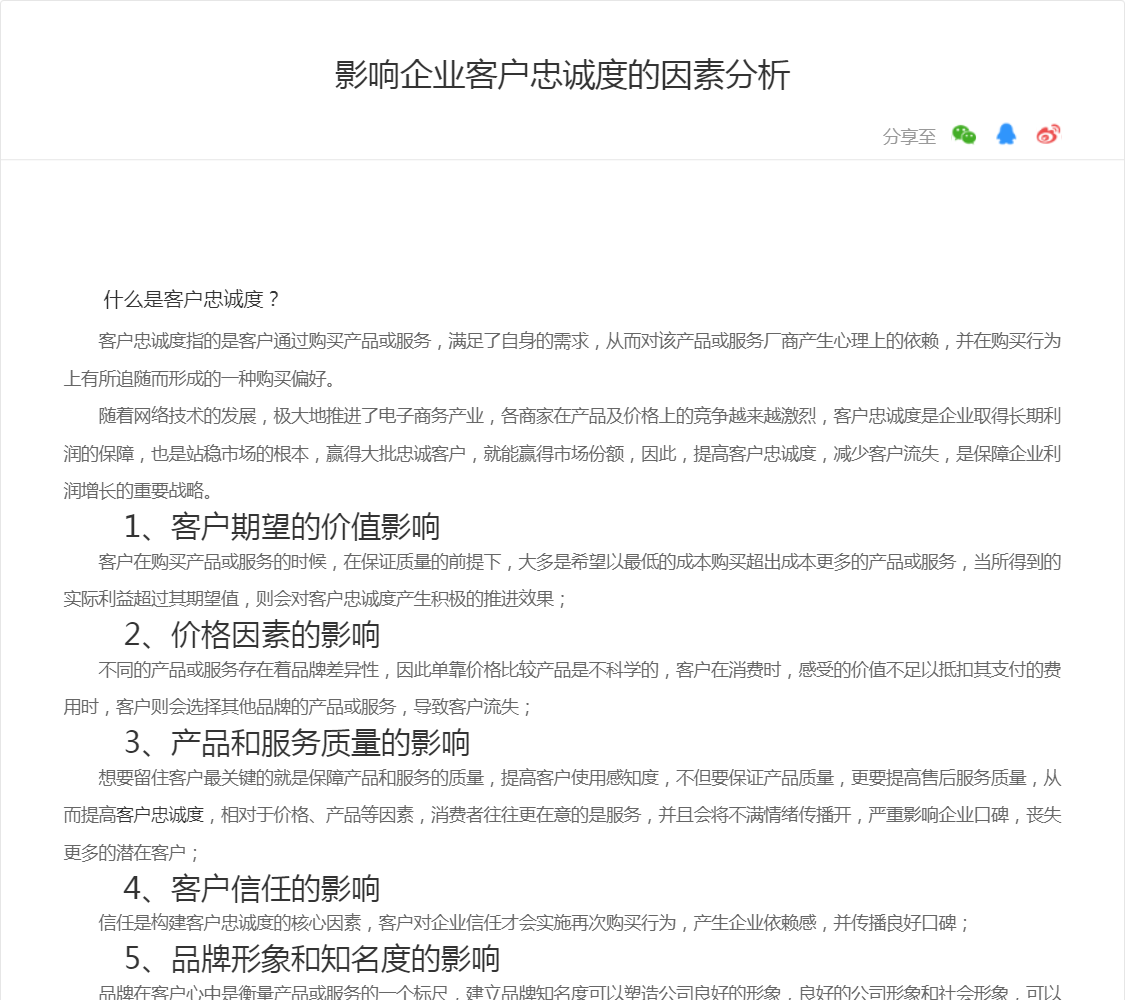Click the article title '影响企业客户忠诚度的因素分析'
The height and width of the screenshot is (1000, 1125).
click(562, 76)
